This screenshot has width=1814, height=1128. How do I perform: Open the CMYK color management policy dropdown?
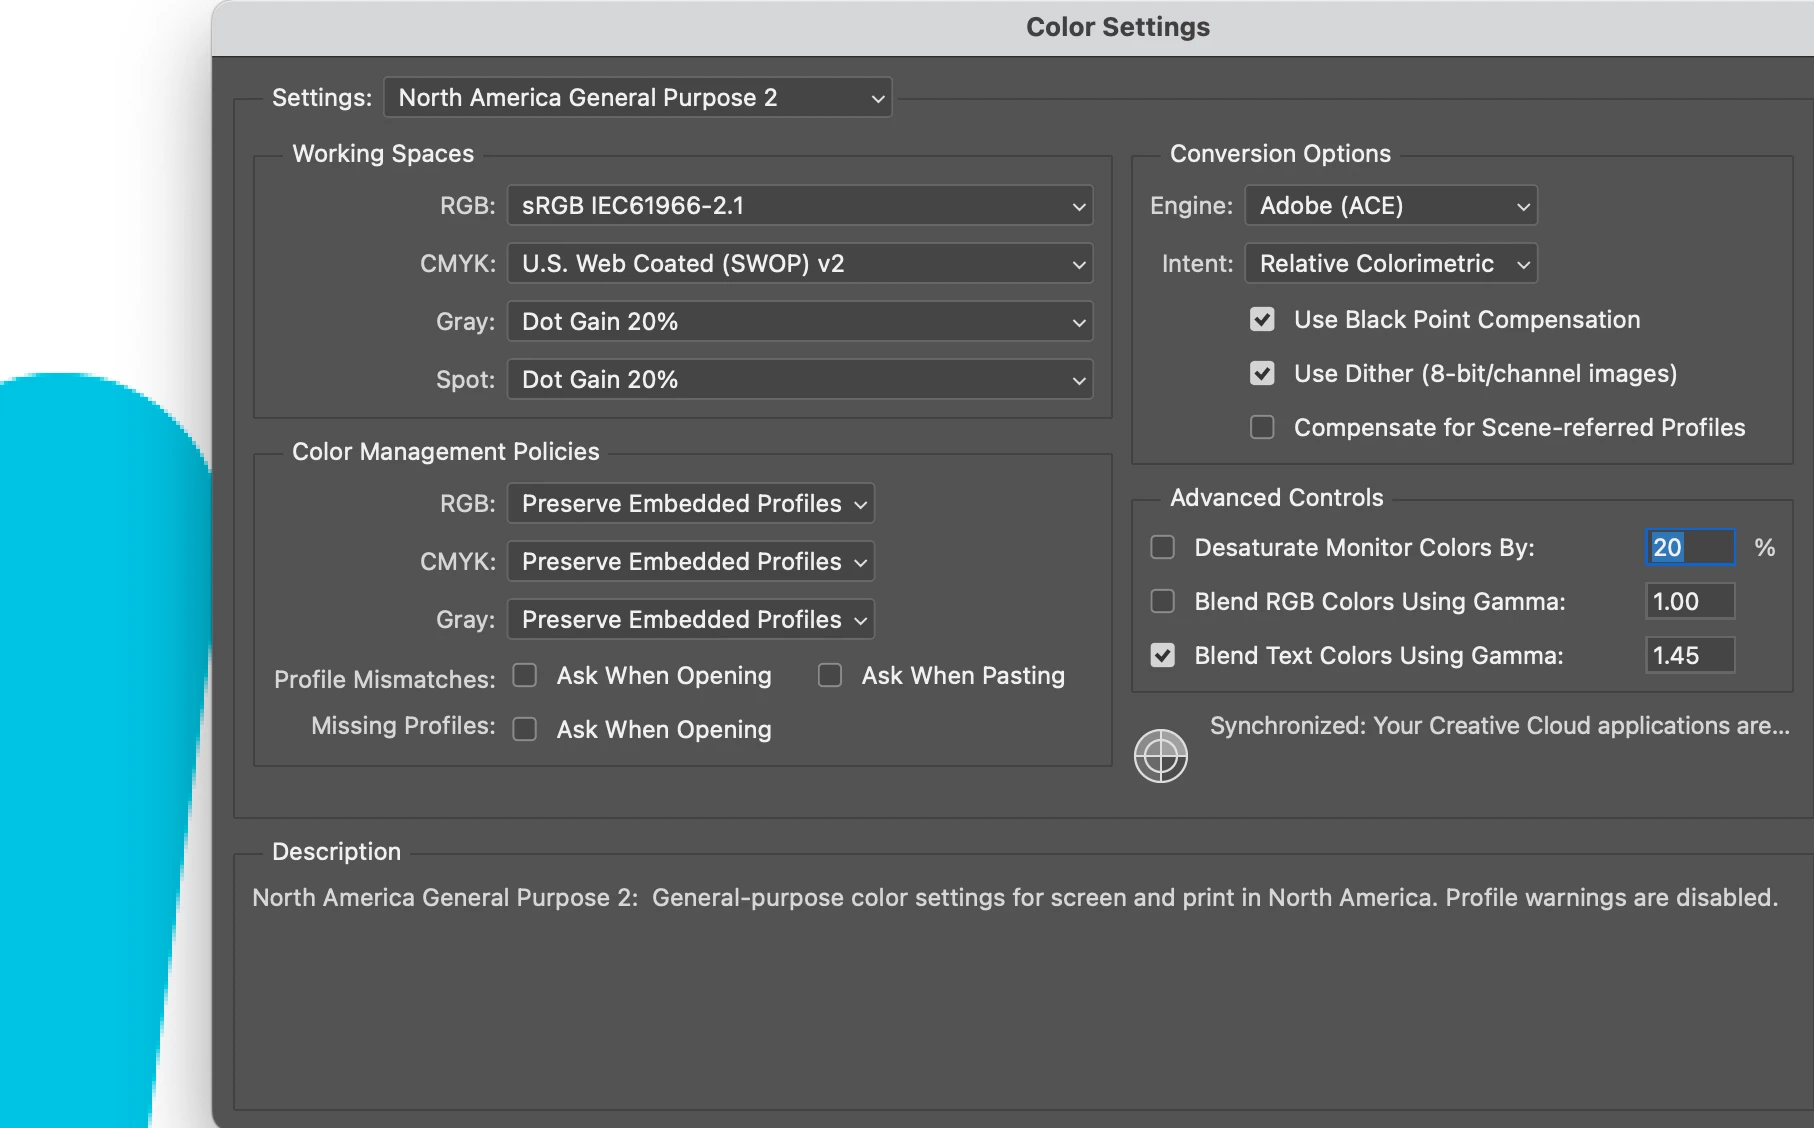pos(691,562)
